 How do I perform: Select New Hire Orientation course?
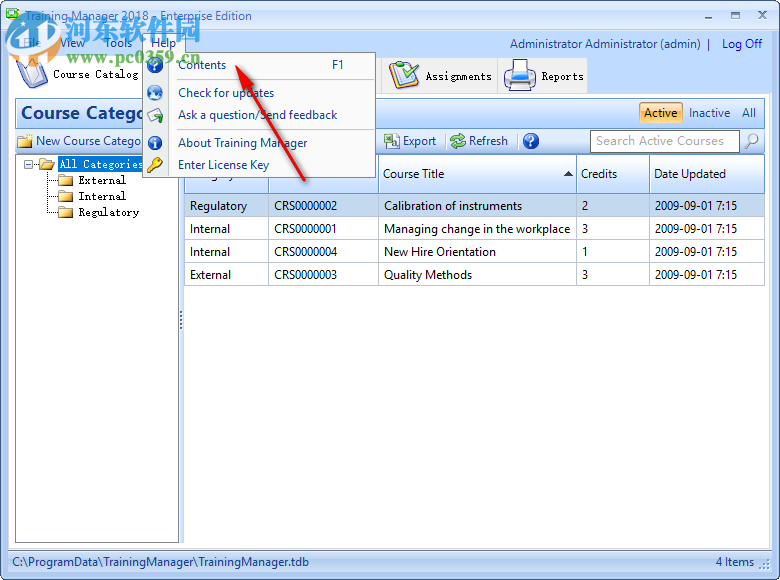[x=474, y=252]
